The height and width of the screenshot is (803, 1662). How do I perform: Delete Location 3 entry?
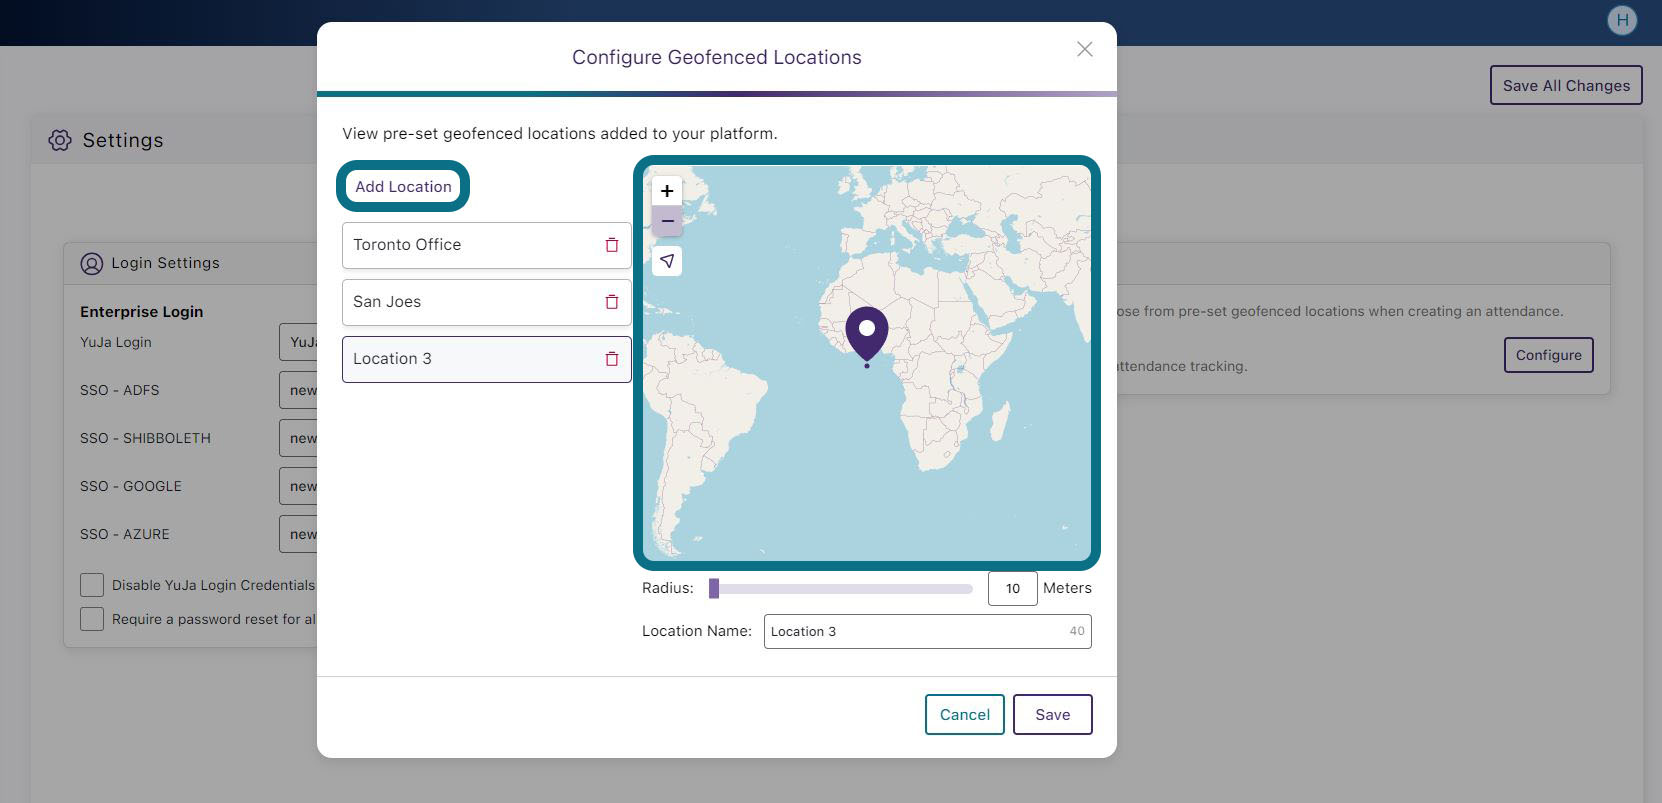point(612,359)
